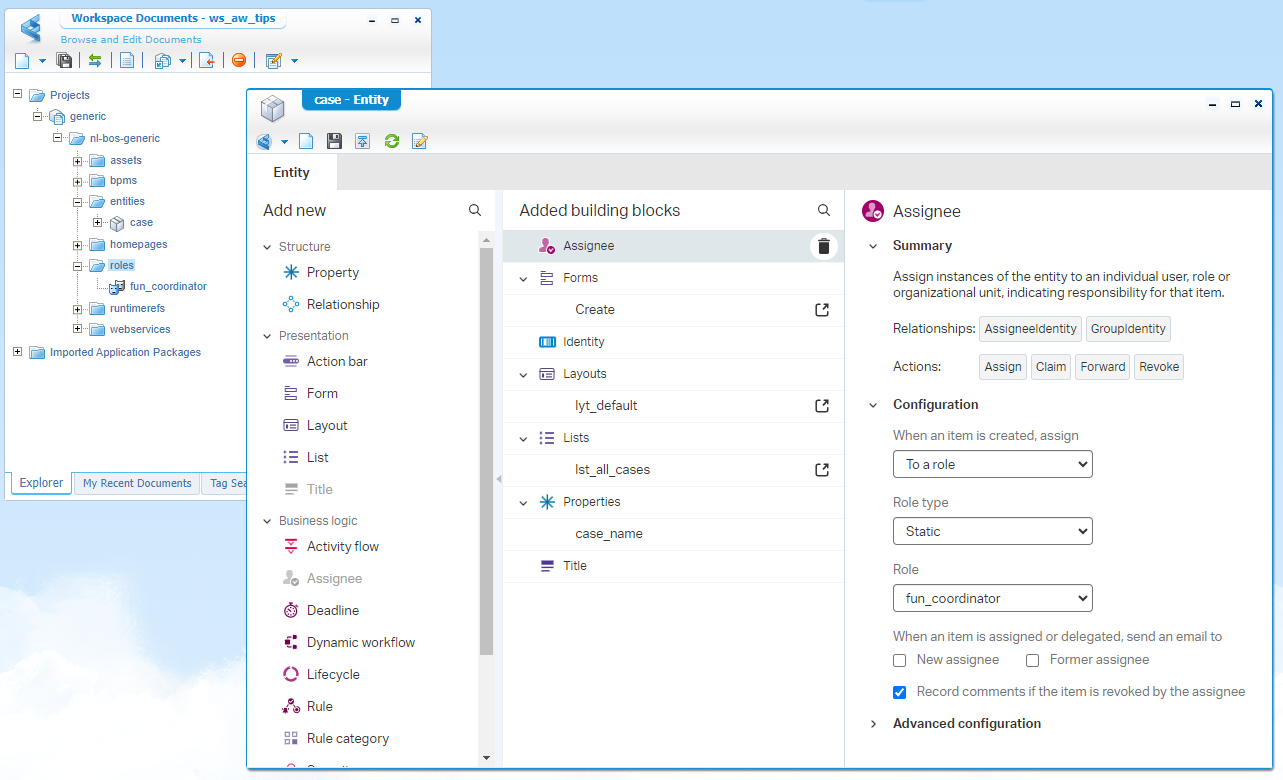Select the Entity tab
The width and height of the screenshot is (1283, 780).
(x=292, y=172)
